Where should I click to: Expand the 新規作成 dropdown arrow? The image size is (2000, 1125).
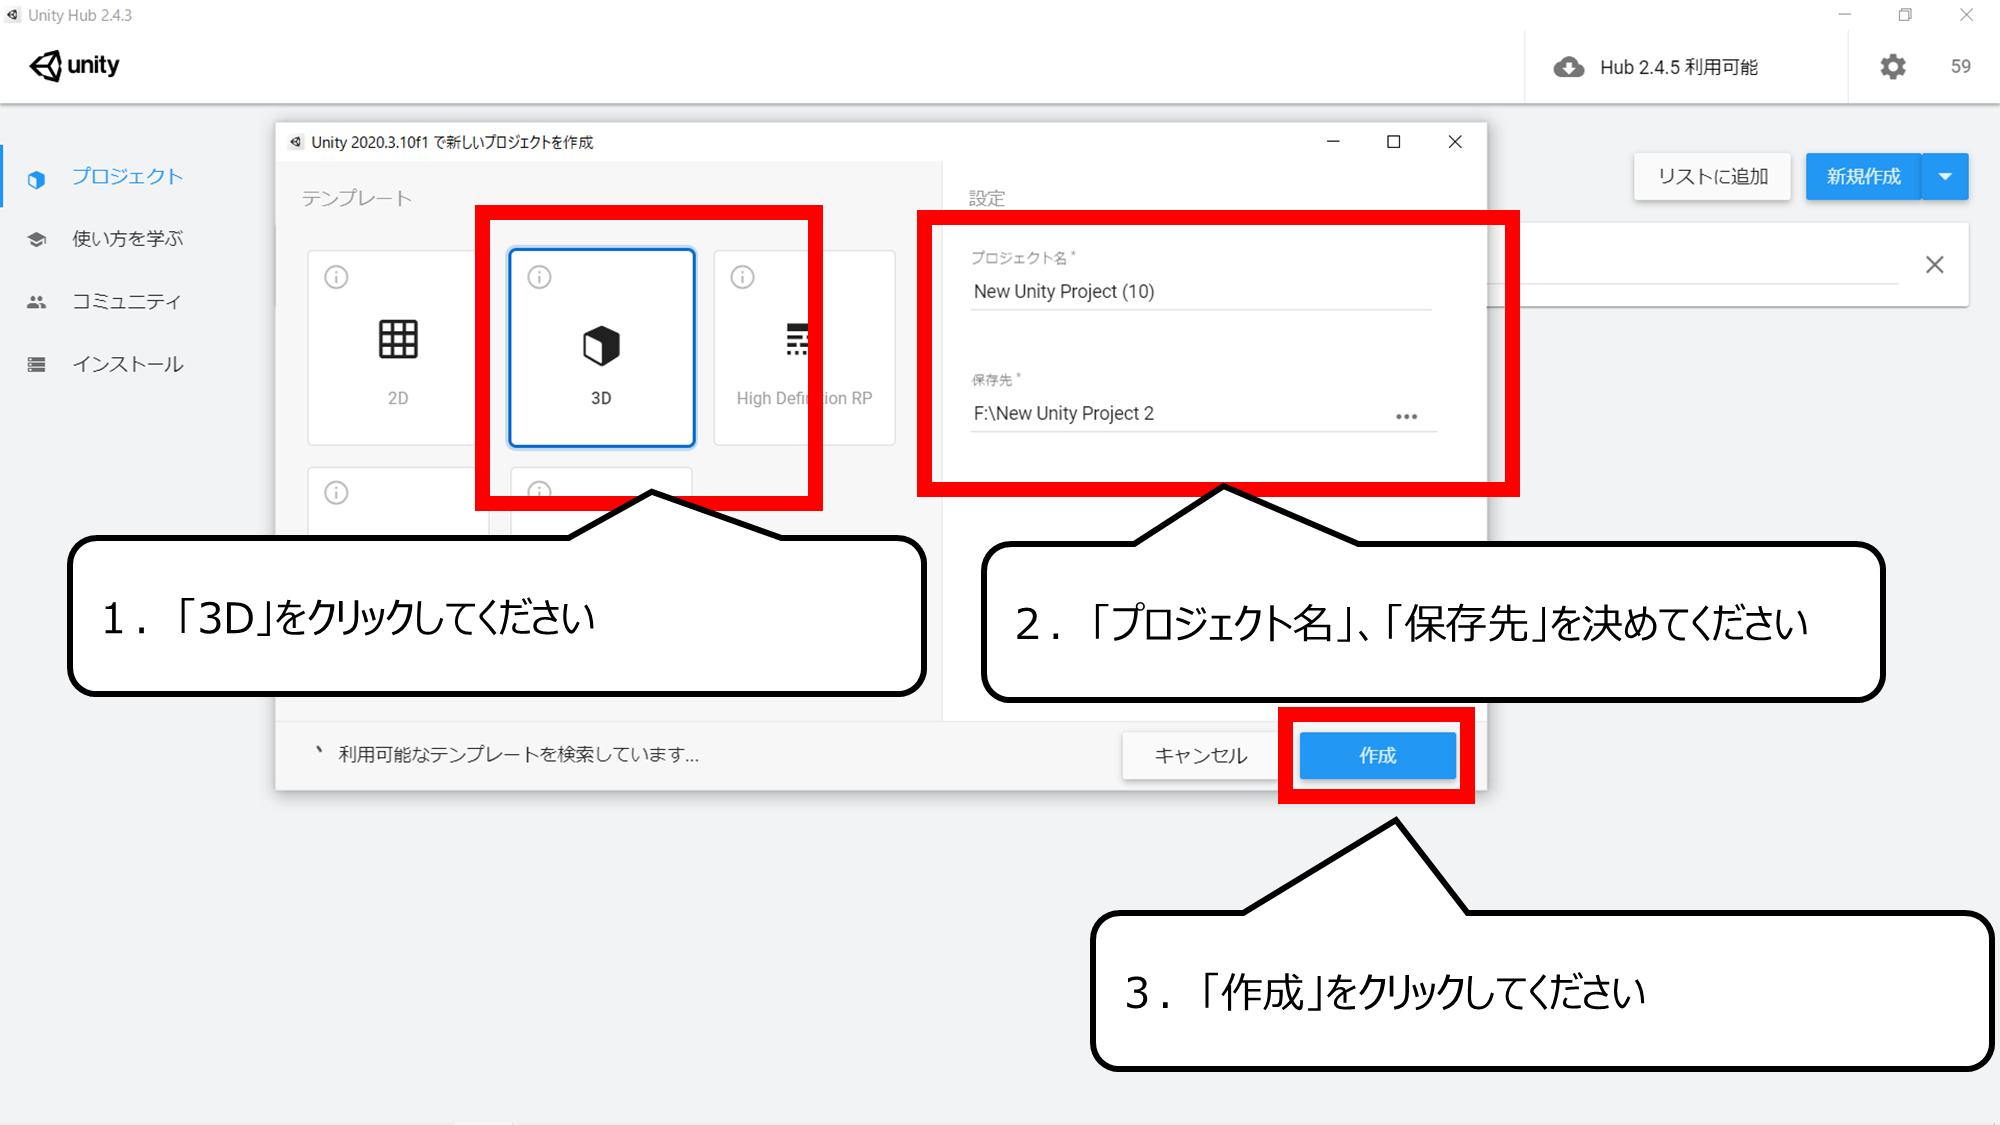(x=1945, y=177)
